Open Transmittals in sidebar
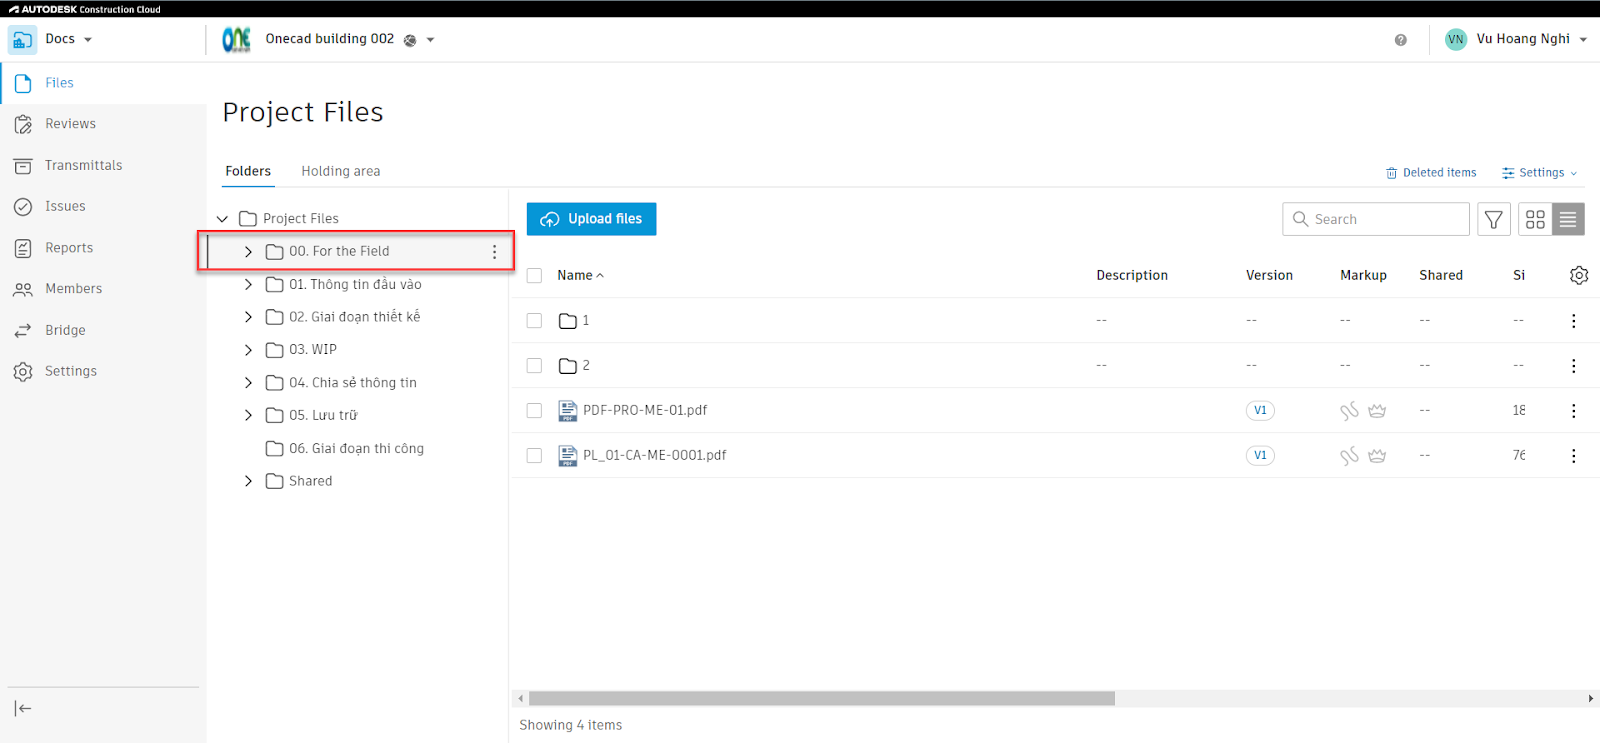 pyautogui.click(x=83, y=165)
